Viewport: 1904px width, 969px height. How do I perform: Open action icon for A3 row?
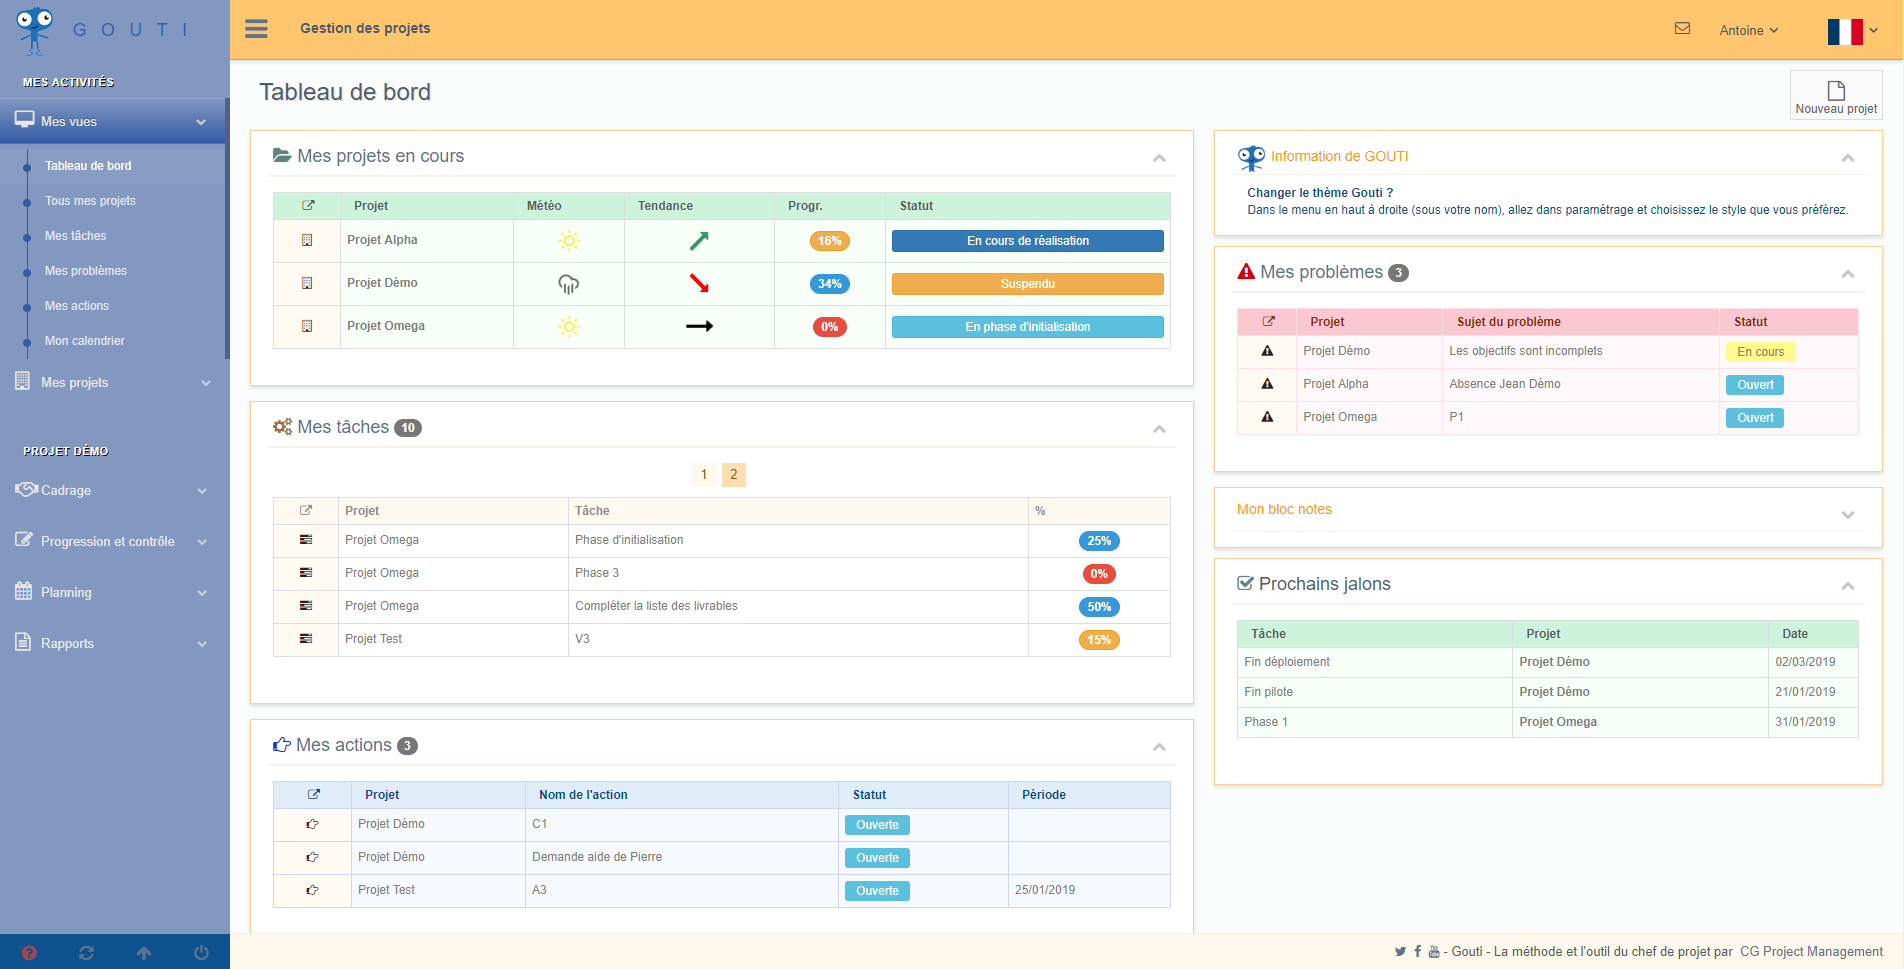[x=312, y=890]
